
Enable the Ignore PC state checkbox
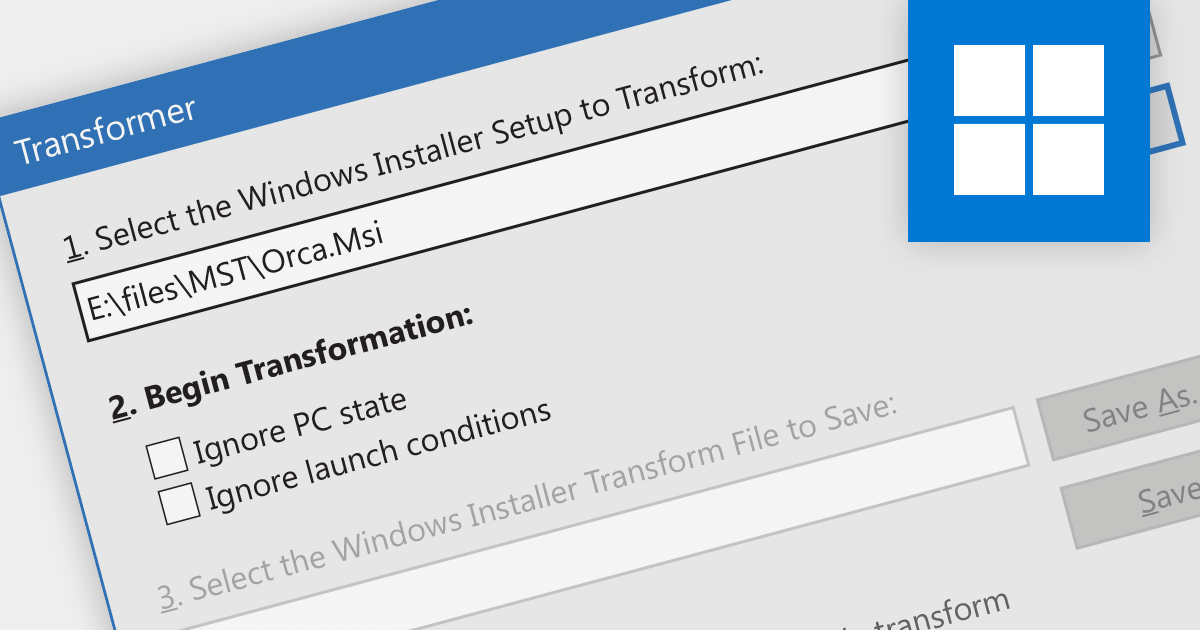pyautogui.click(x=168, y=456)
